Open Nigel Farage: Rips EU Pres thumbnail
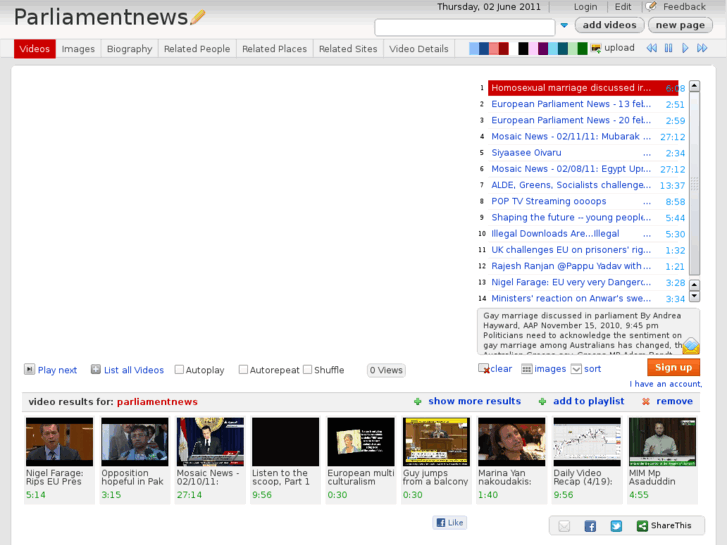The image size is (727, 545). click(59, 441)
